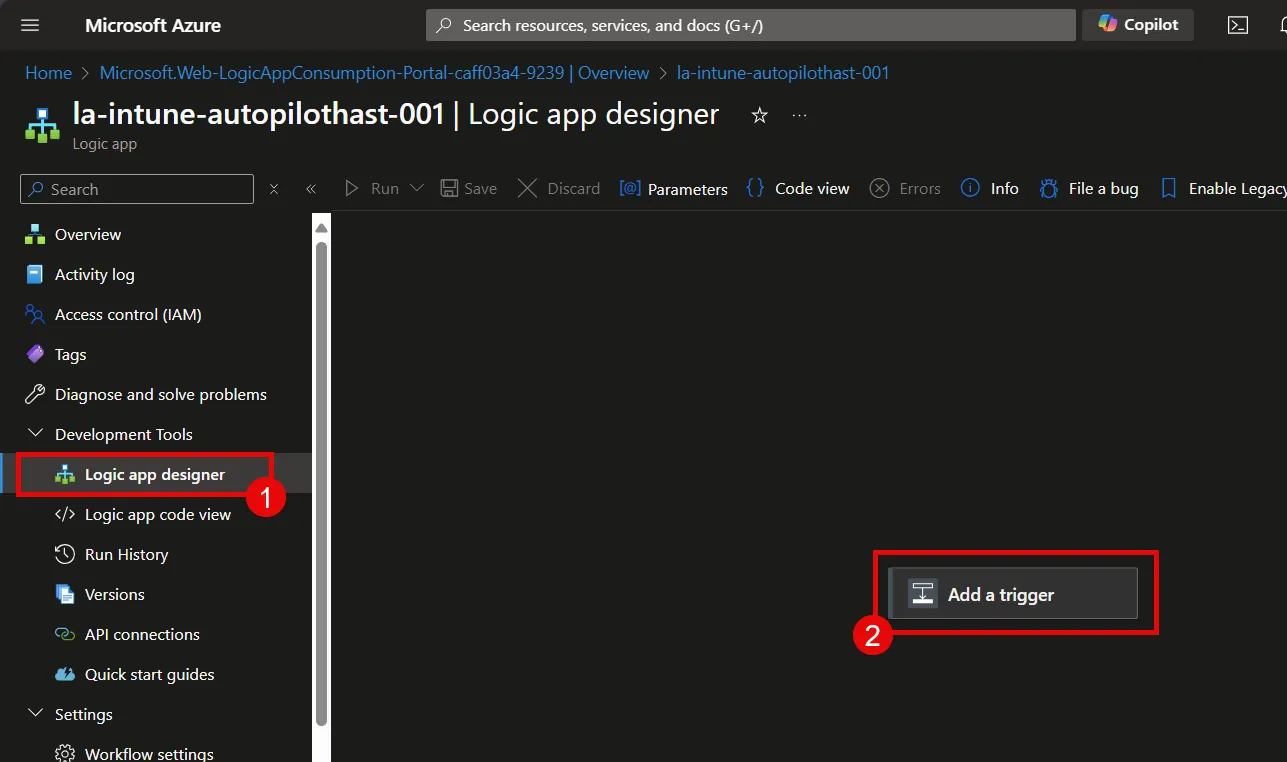Favorite the logic app with the star icon
The width and height of the screenshot is (1287, 762).
759,115
